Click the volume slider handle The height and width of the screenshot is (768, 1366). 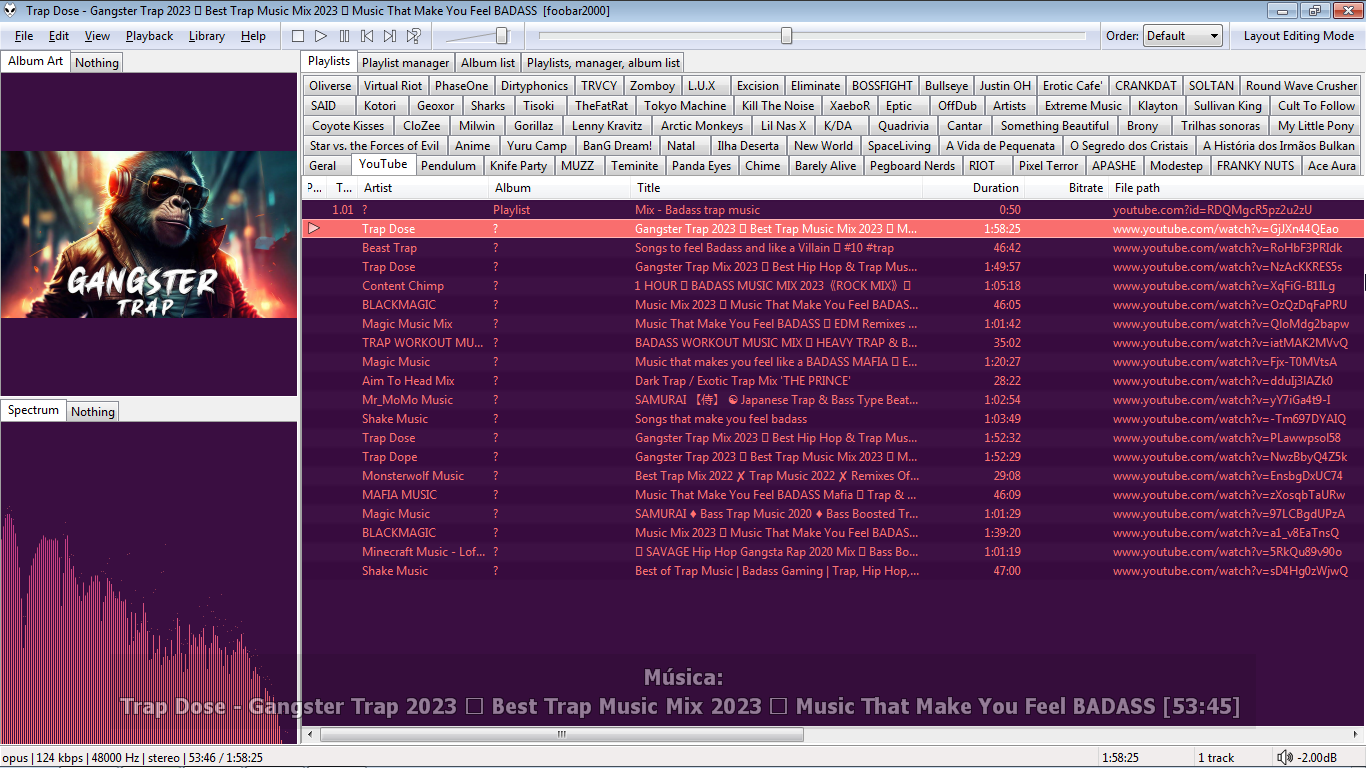502,36
